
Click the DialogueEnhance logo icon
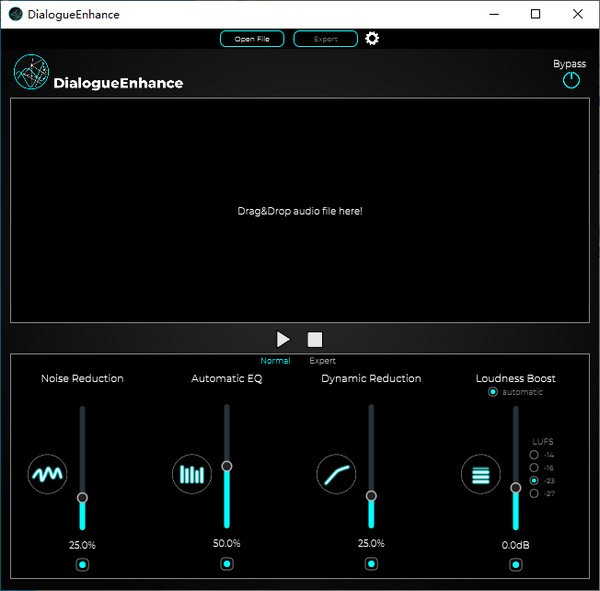(31, 72)
